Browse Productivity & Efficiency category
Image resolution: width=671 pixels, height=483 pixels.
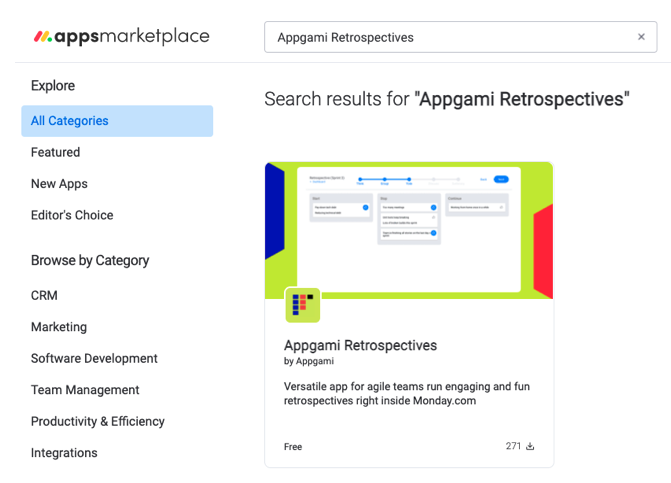point(98,421)
